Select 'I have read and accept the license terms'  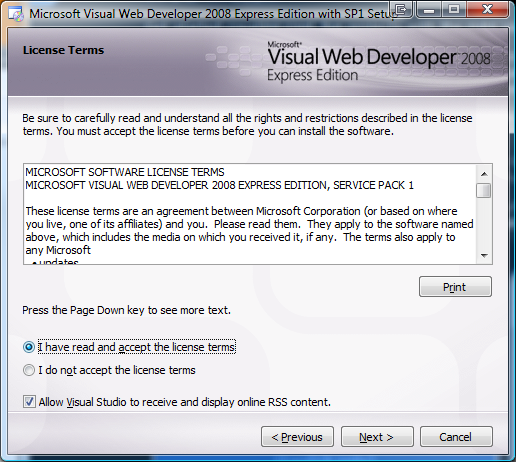tap(29, 347)
